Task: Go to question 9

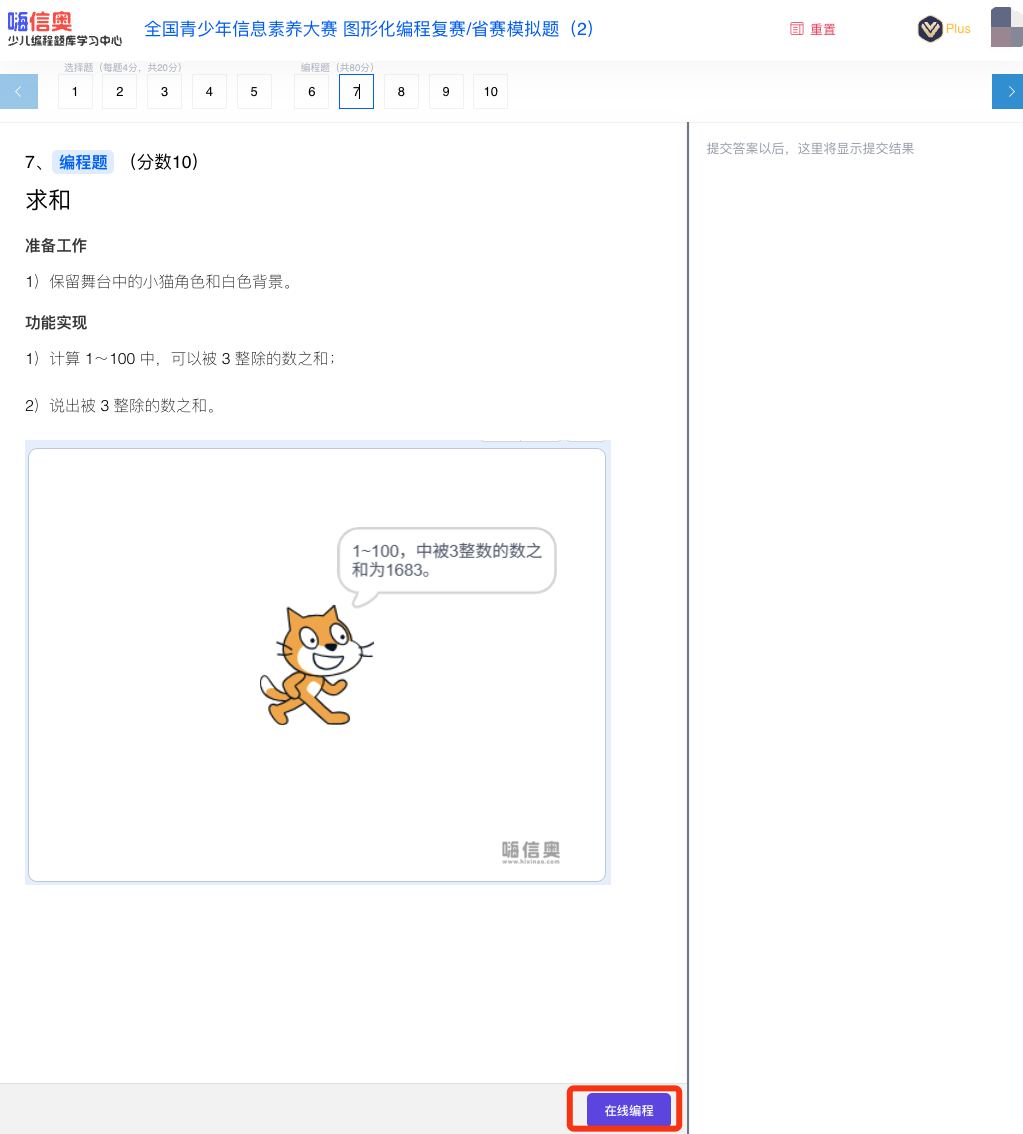Action: coord(446,92)
